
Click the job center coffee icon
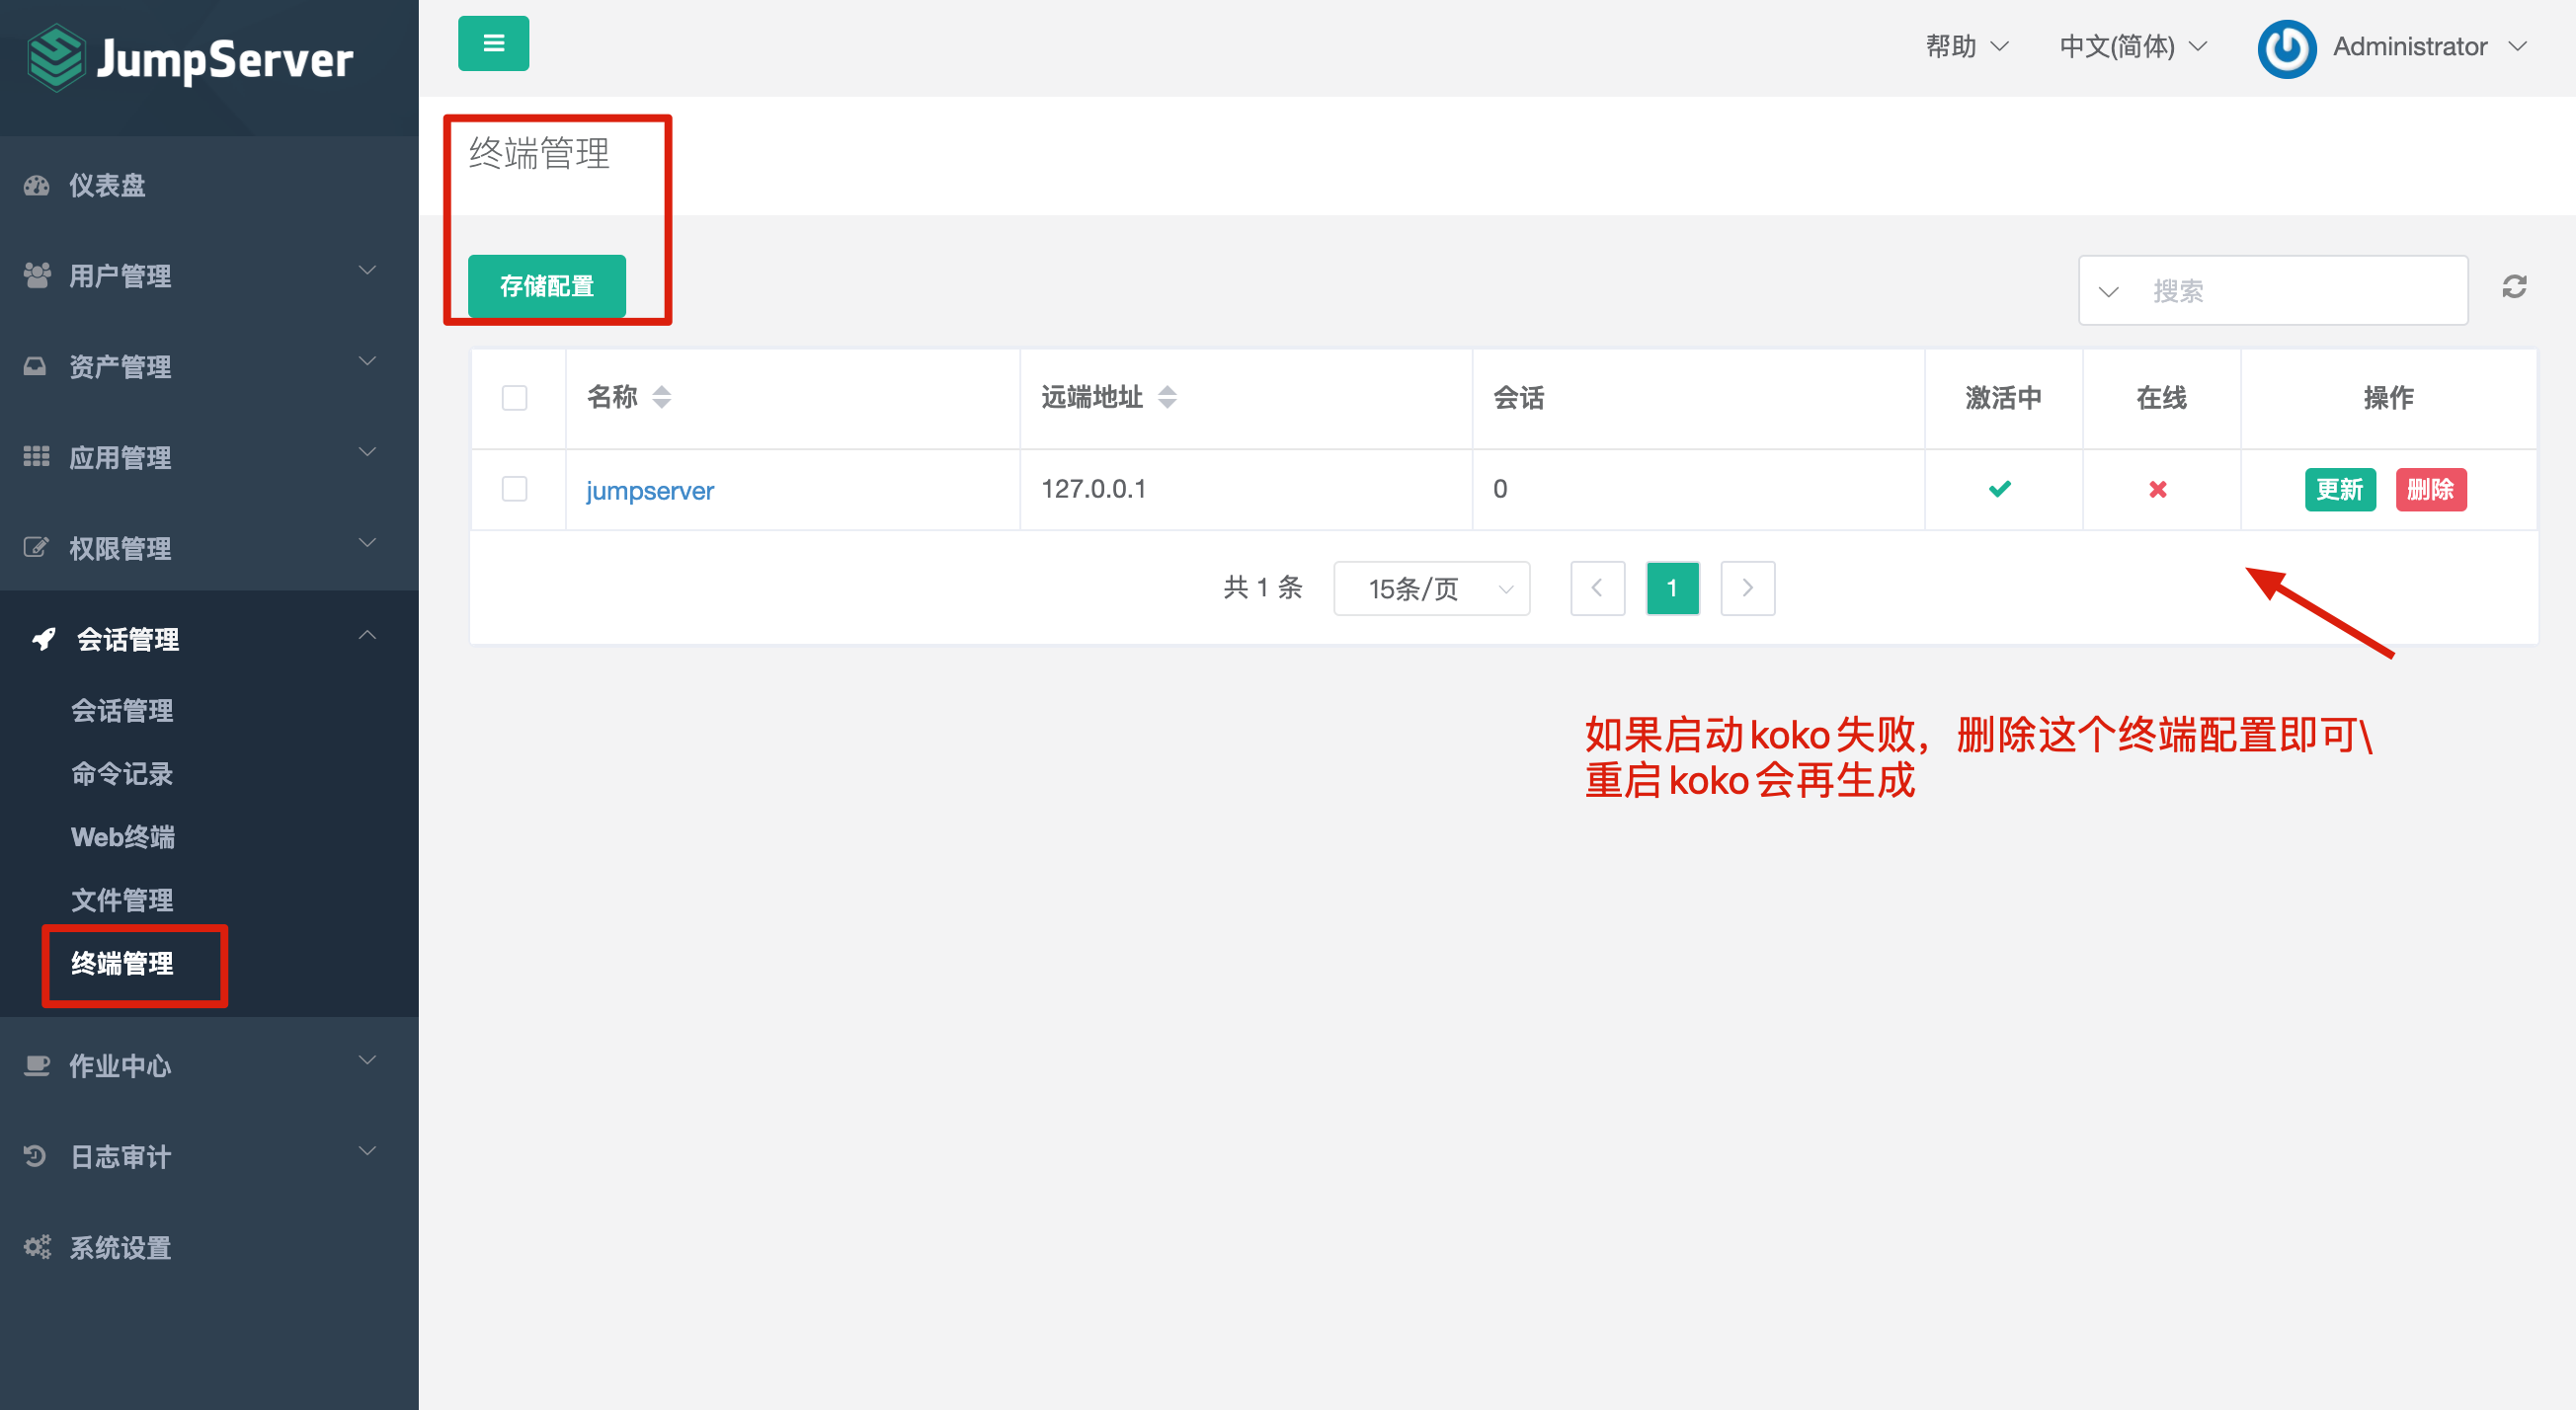[37, 1065]
